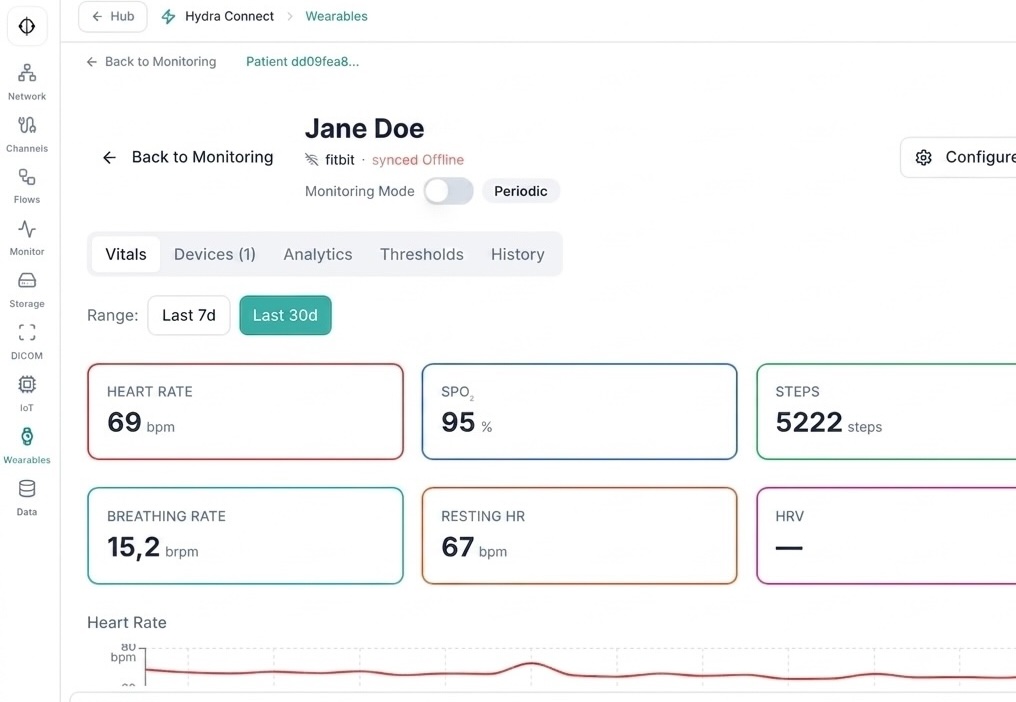Image resolution: width=1016 pixels, height=702 pixels.
Task: Open the Data section in the sidebar
Action: tap(26, 490)
